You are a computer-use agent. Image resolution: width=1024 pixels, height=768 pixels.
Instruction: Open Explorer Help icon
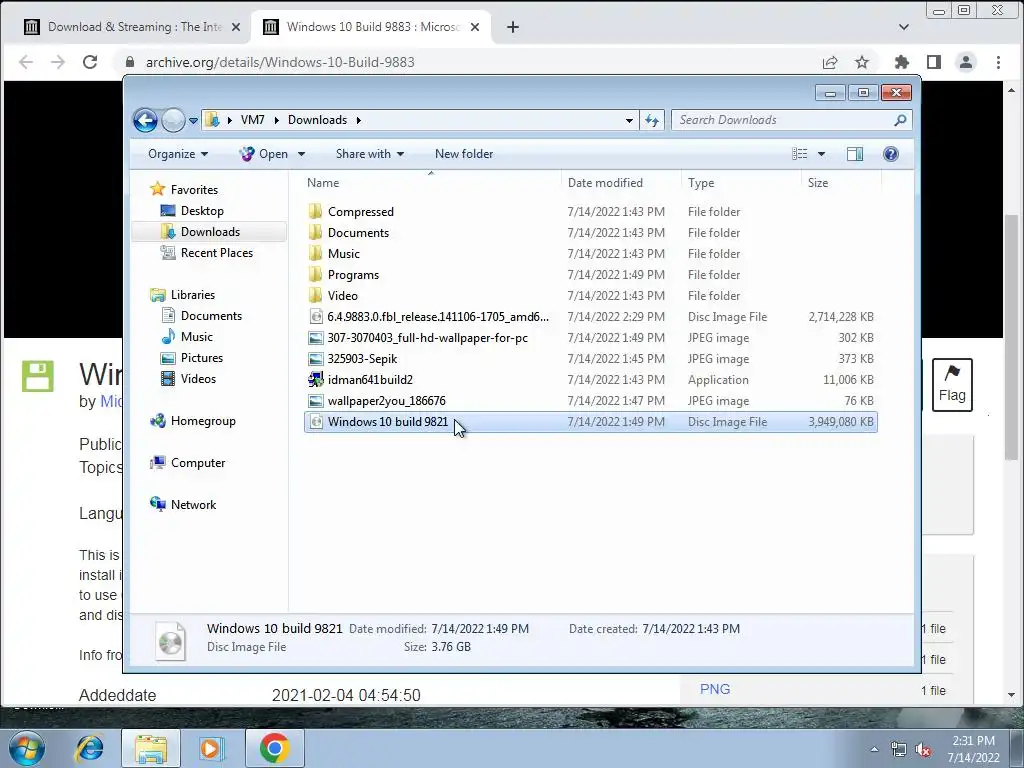[x=890, y=154]
